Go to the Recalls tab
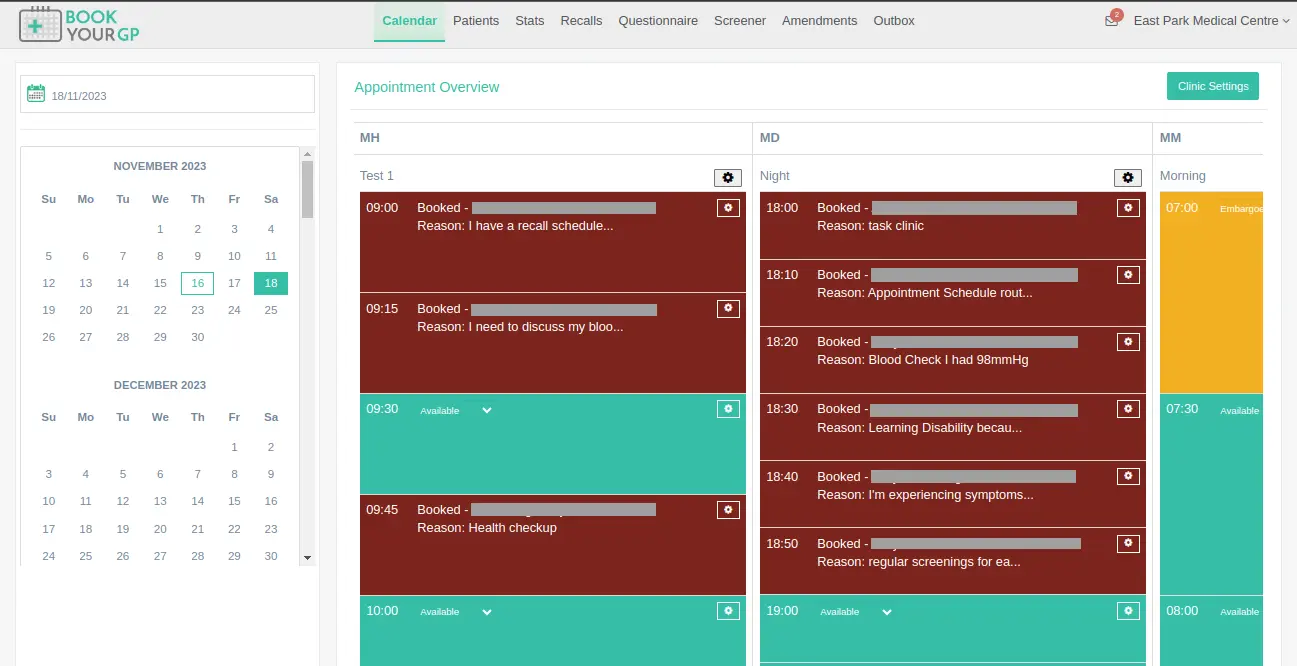 pos(581,21)
